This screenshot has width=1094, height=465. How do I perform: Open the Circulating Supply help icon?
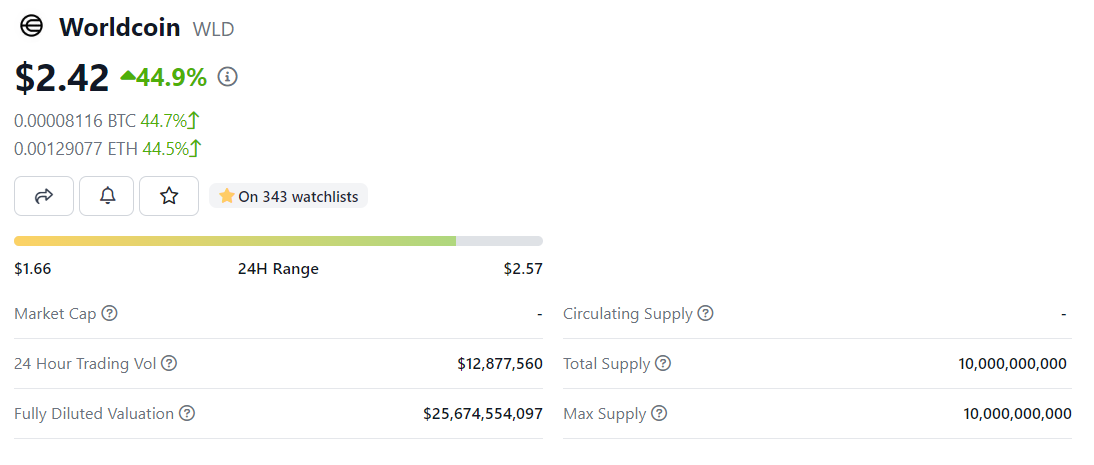tap(706, 314)
